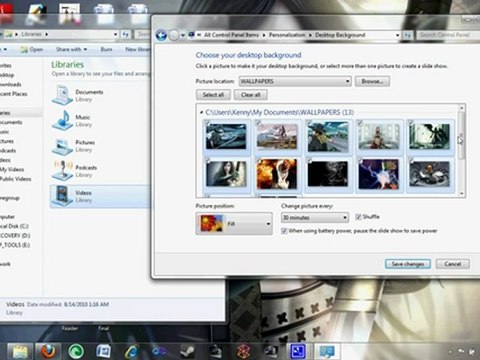Screen dimensions: 480x360
Task: Uncheck the first wallpaper's checkbox in top row
Action: 207,123
